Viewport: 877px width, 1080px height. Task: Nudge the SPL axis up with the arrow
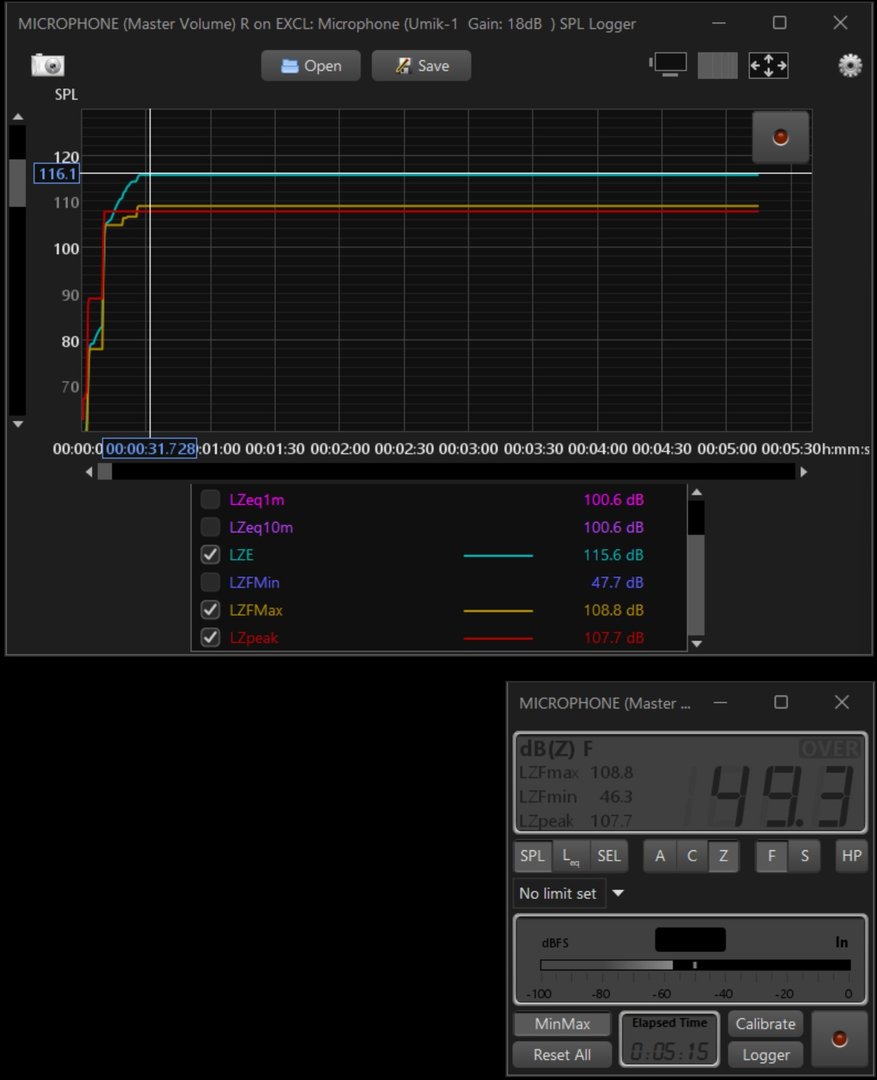[18, 117]
